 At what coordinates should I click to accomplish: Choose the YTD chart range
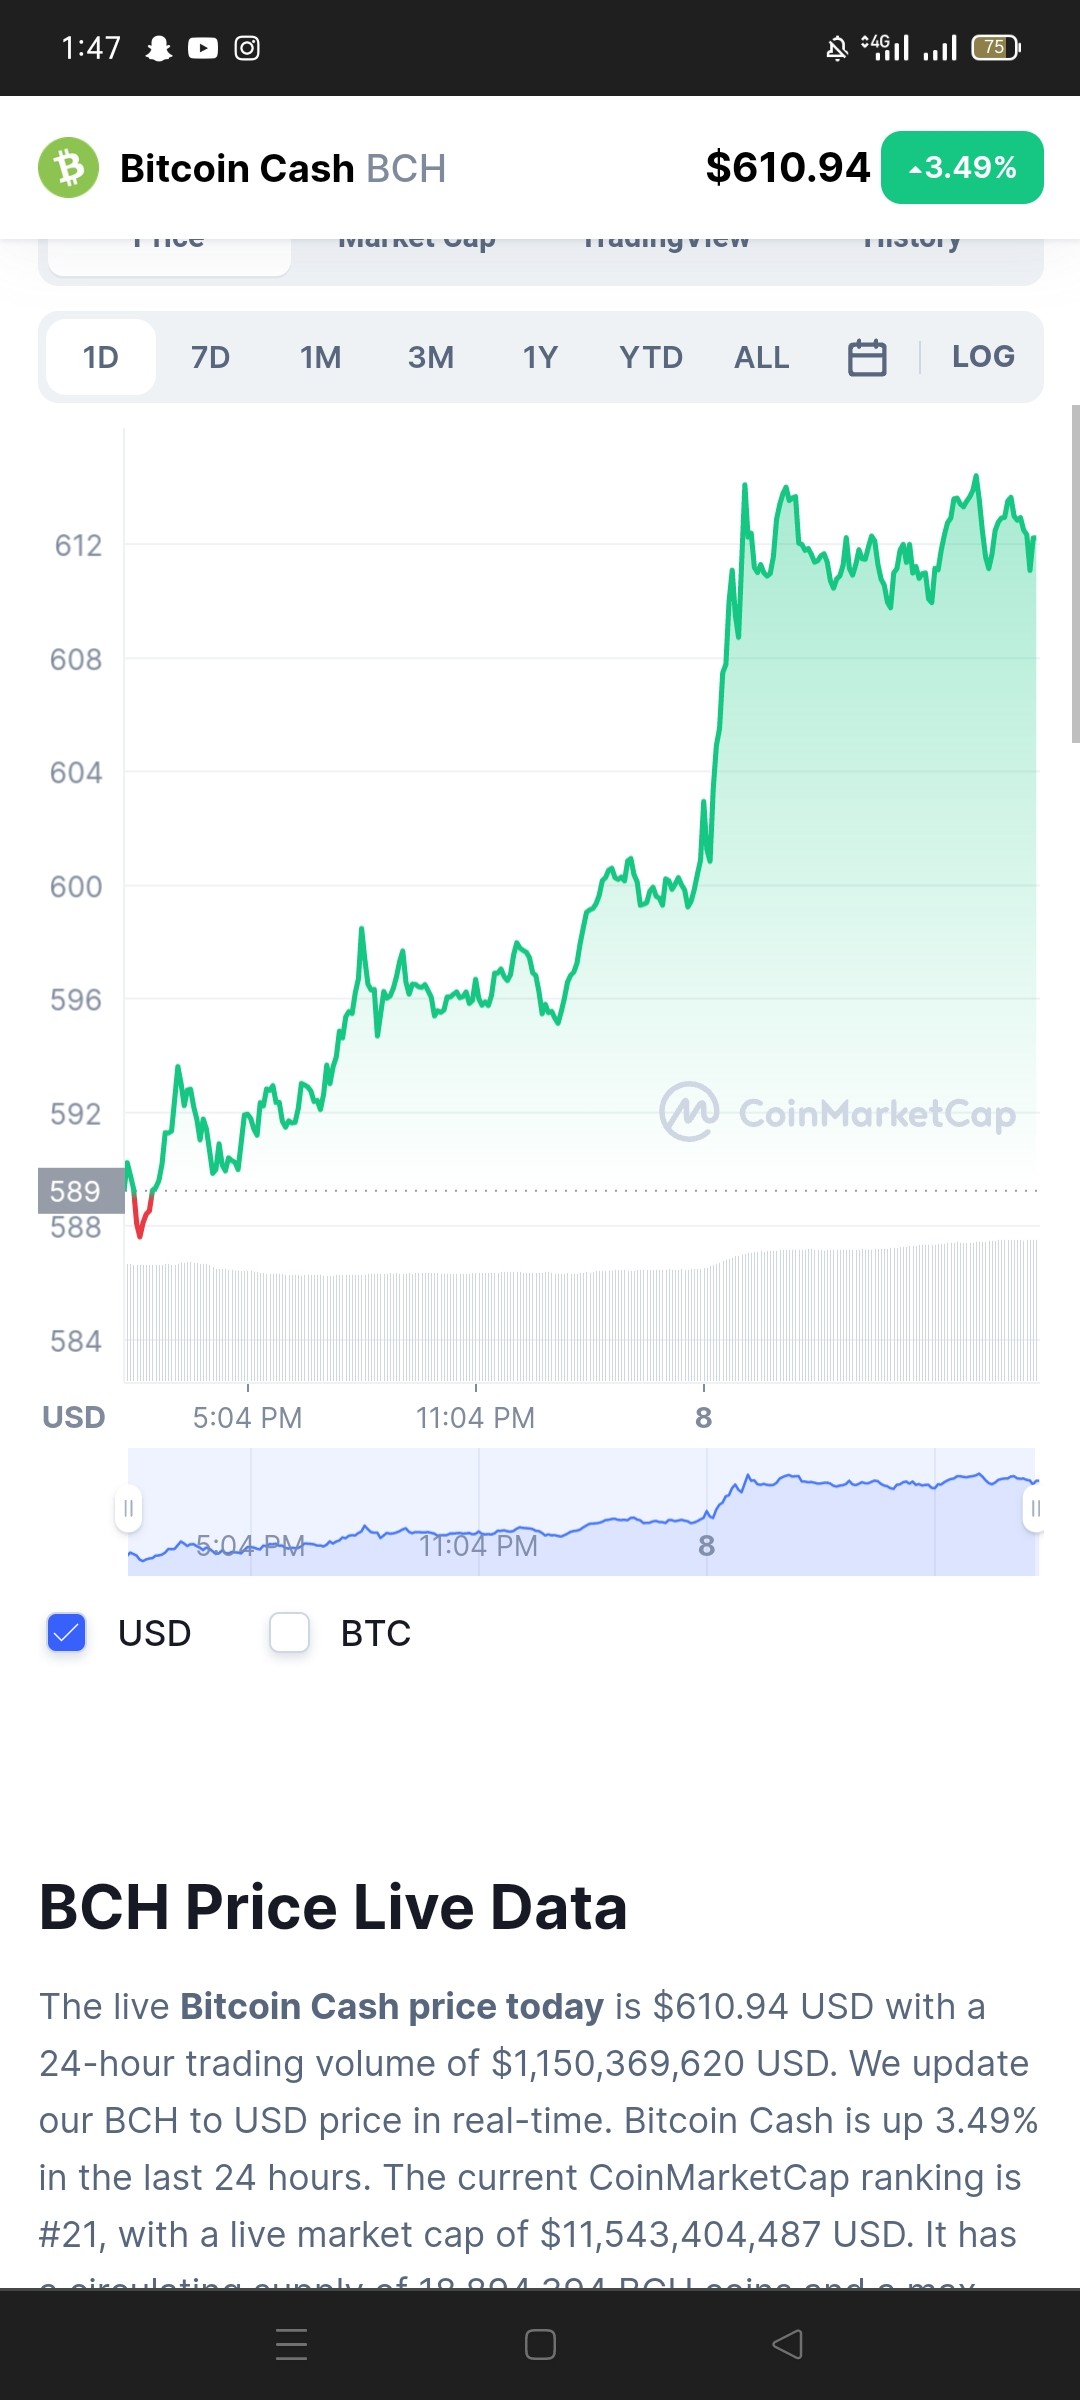coord(651,357)
